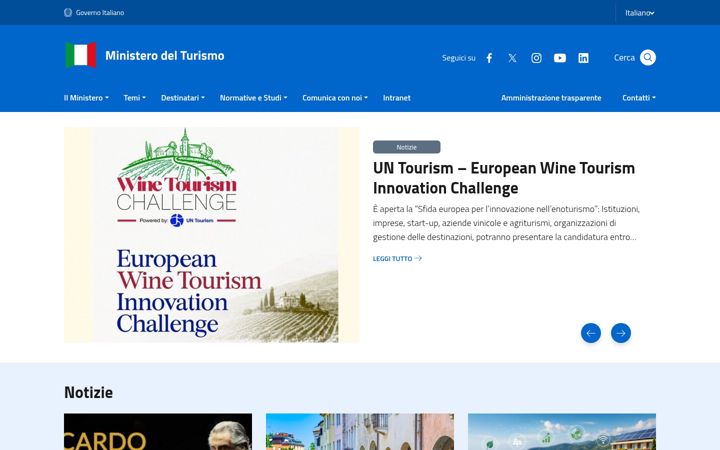Click the Wine Tourism Challenge banner image
The image size is (720, 450).
tap(212, 235)
